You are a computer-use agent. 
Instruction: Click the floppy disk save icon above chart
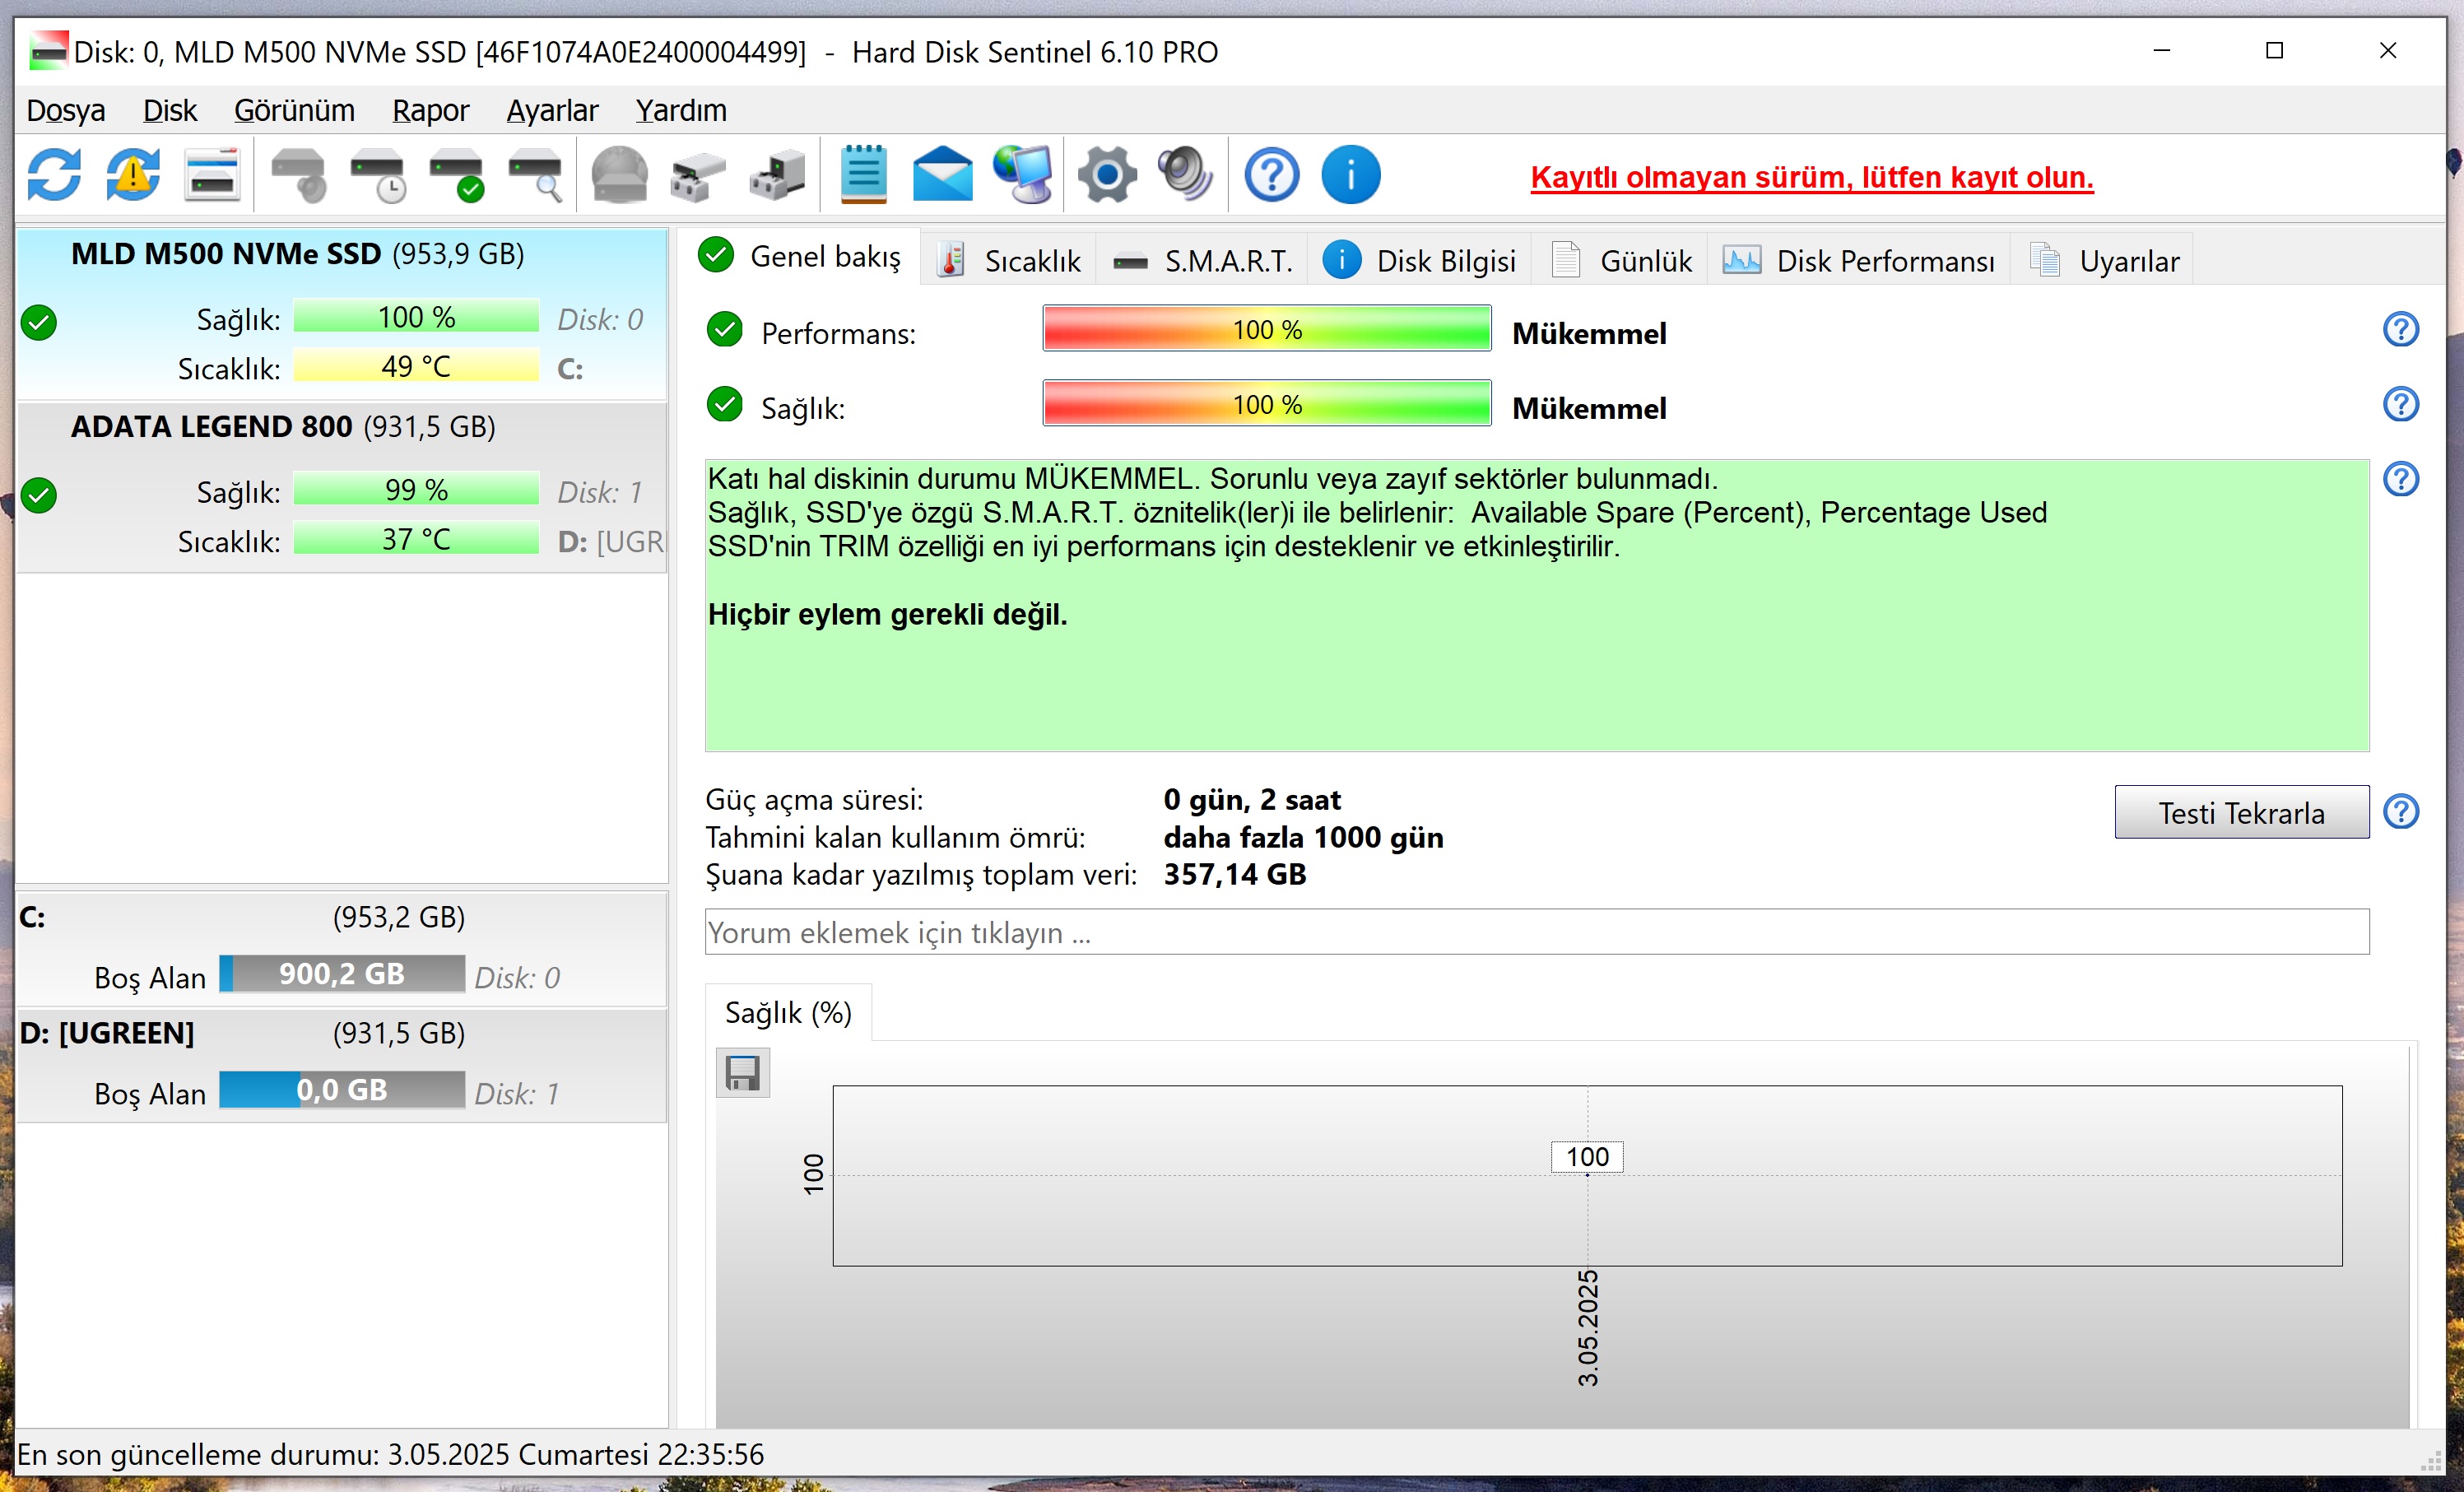(x=743, y=1073)
